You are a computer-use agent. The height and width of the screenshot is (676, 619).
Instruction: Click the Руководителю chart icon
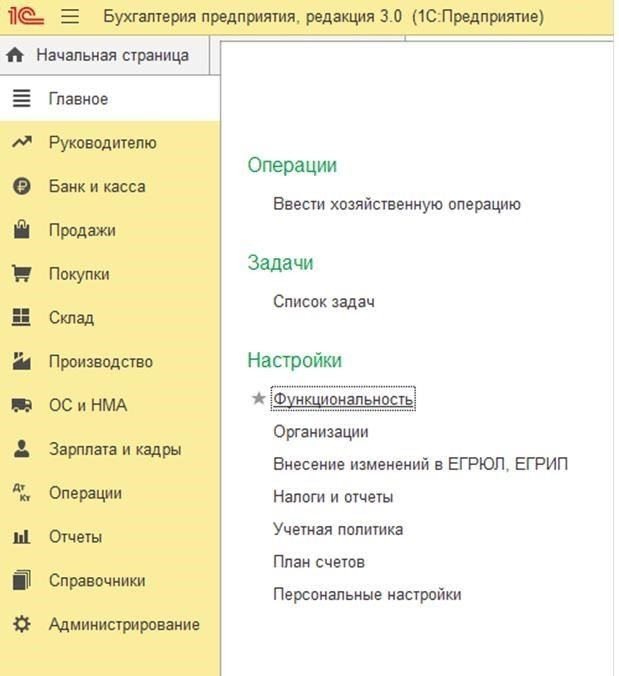[22, 143]
